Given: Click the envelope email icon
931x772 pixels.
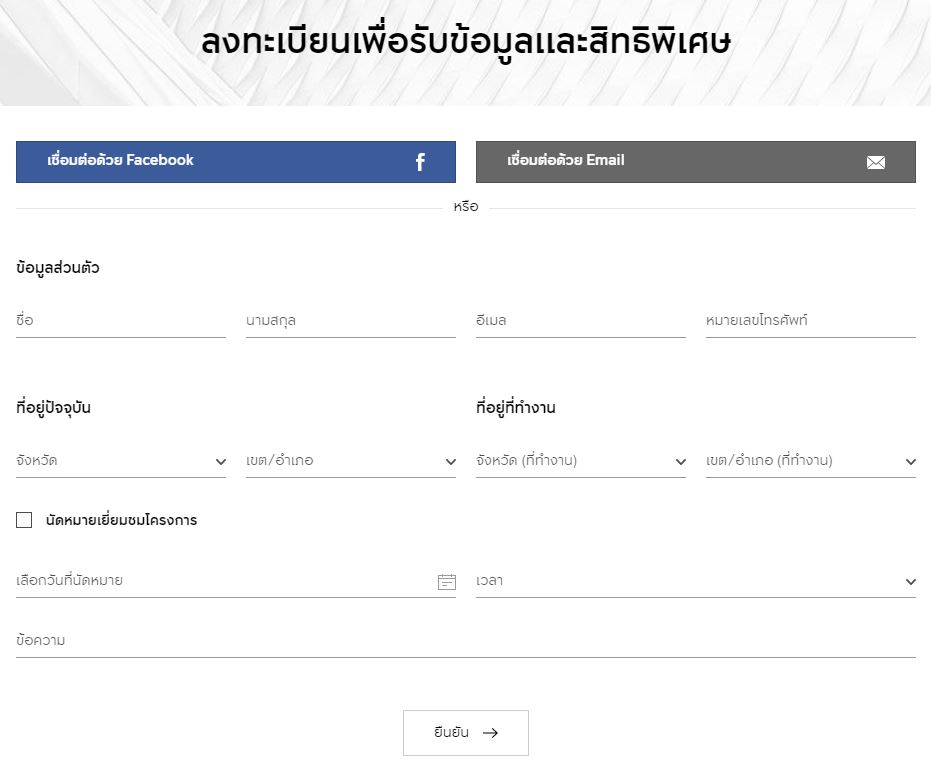Looking at the screenshot, I should click(876, 162).
